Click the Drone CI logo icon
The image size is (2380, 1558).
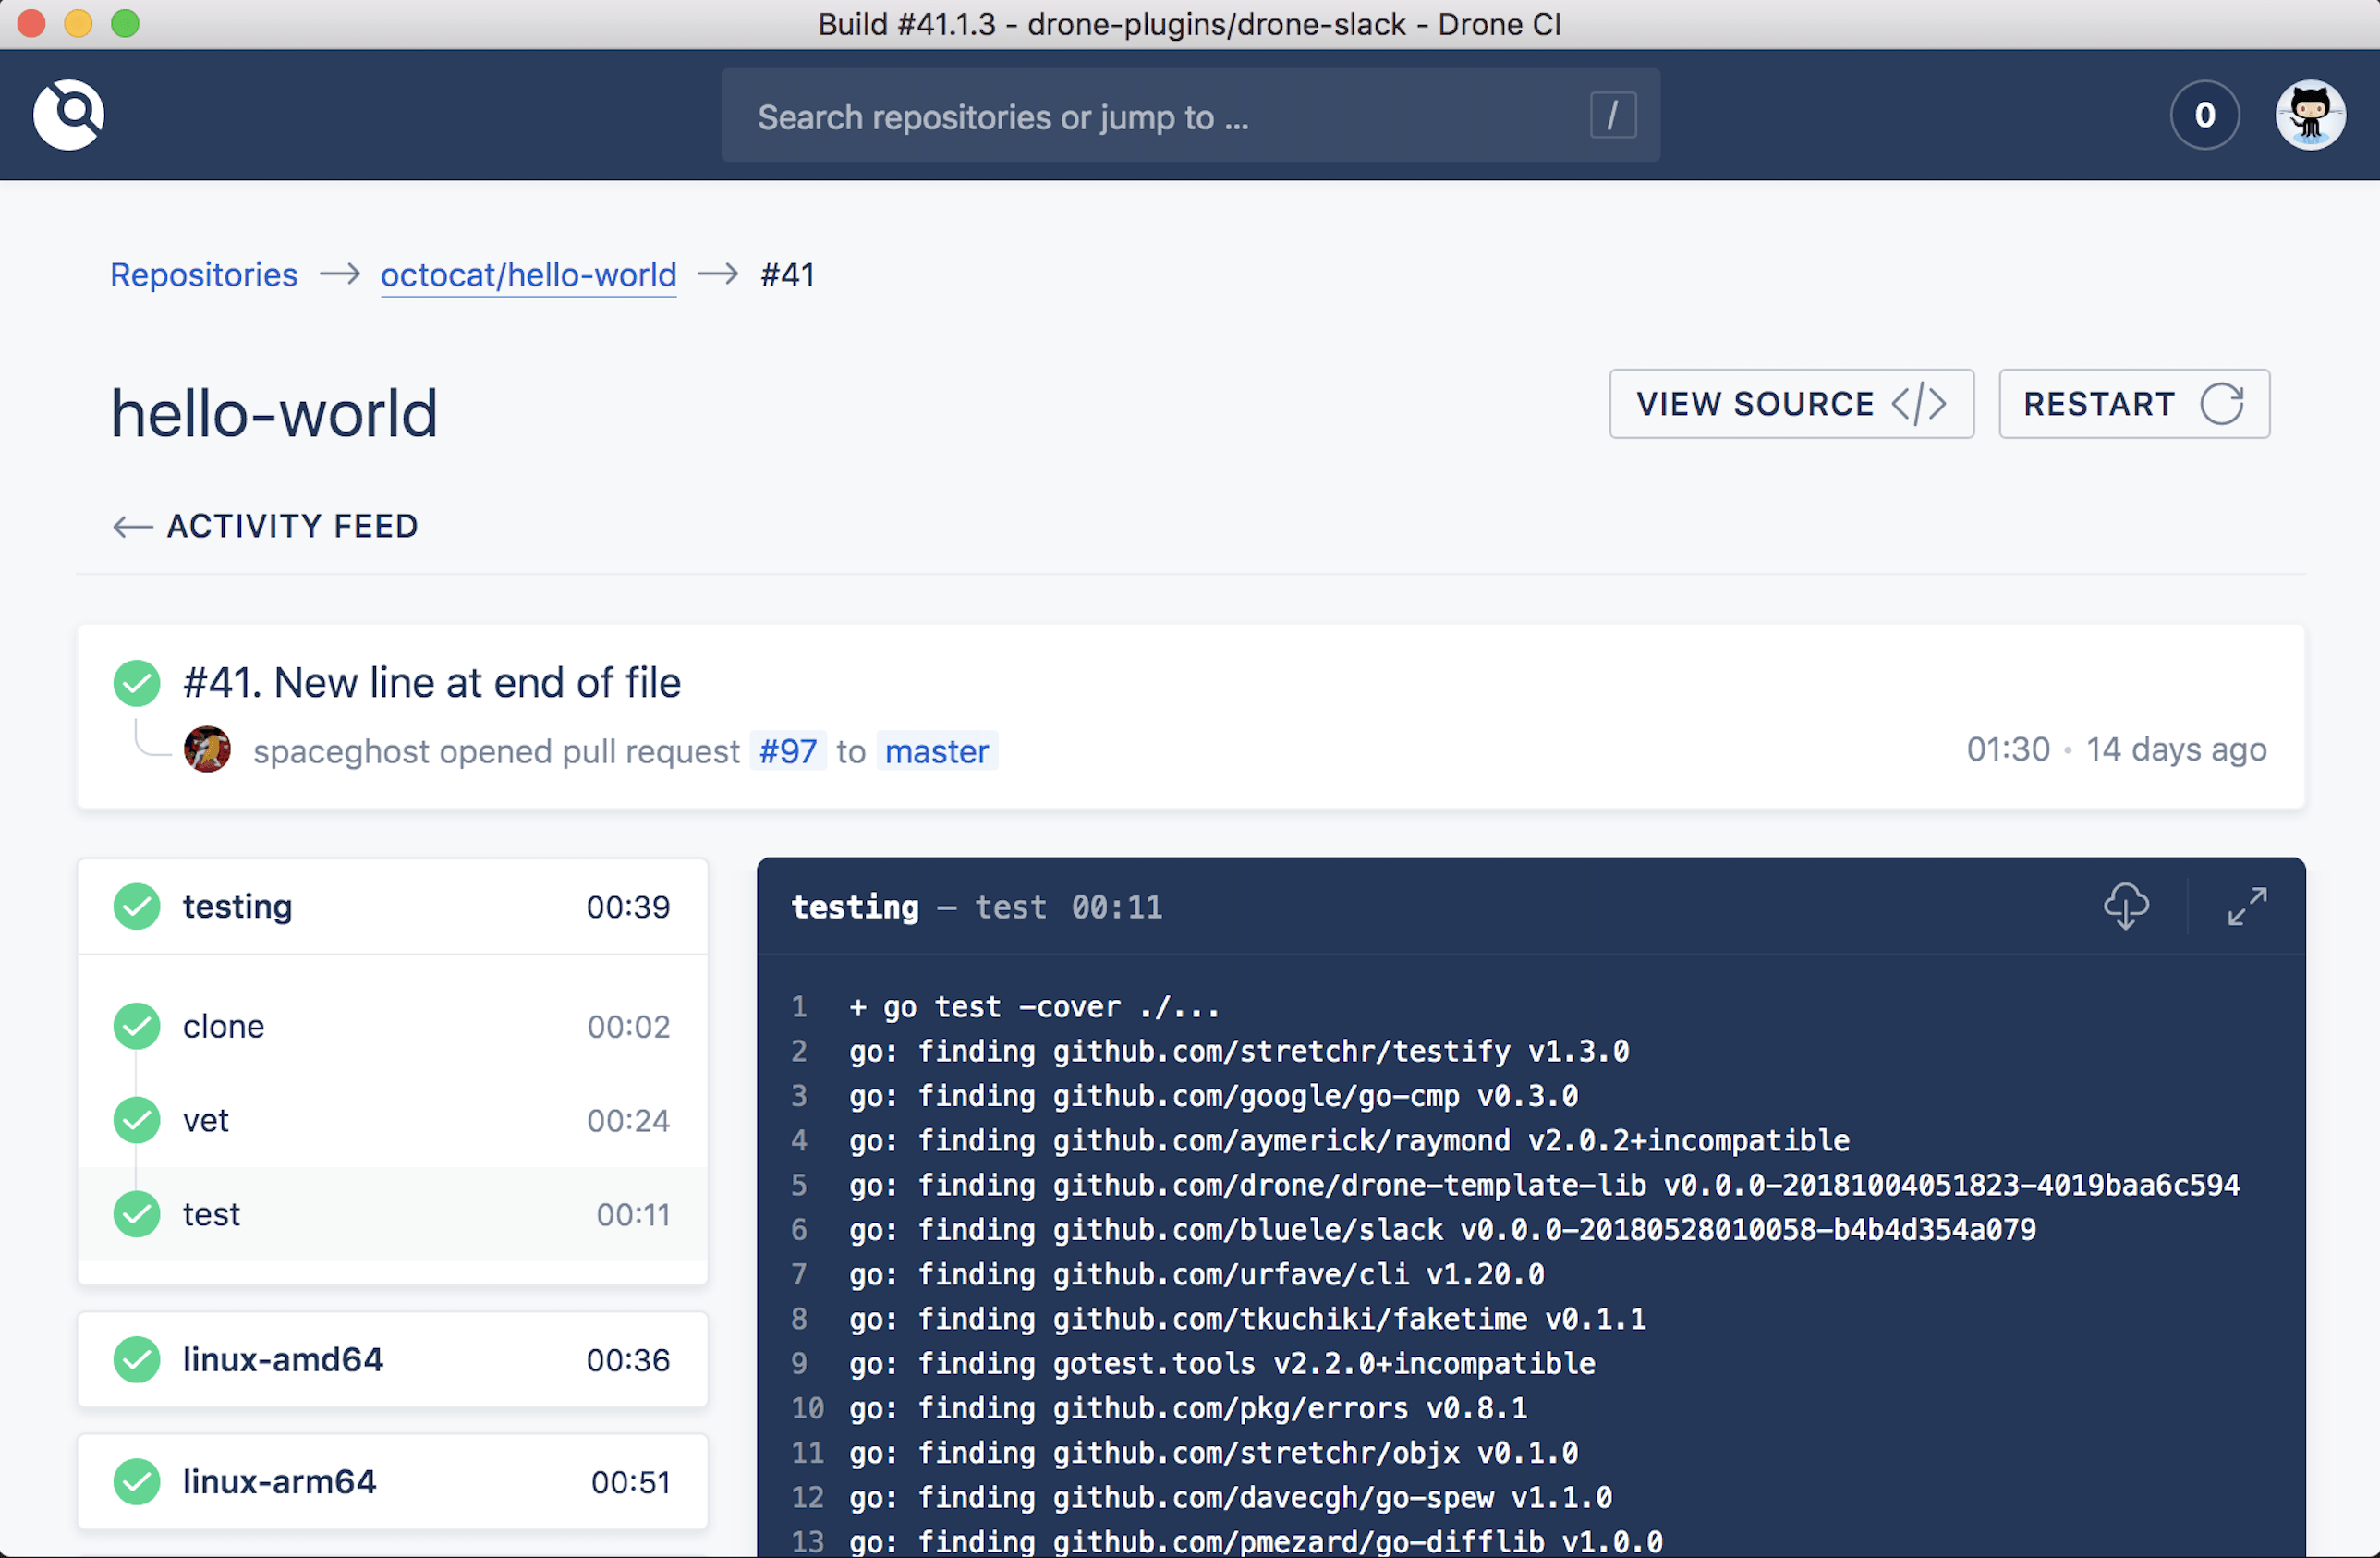coord(69,115)
